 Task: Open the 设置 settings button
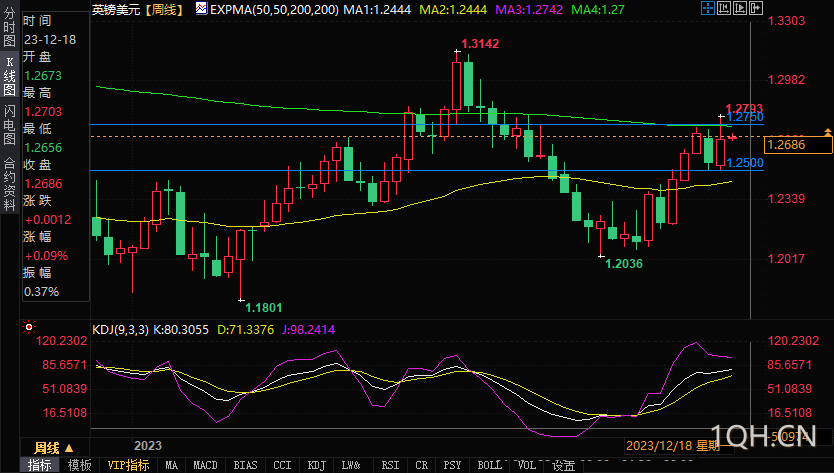(x=564, y=465)
